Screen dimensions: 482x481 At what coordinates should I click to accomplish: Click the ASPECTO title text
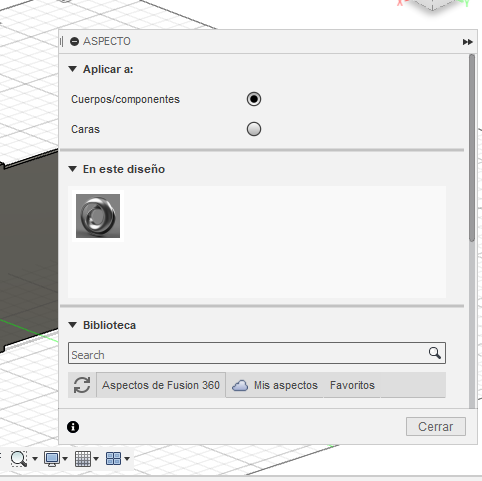pyautogui.click(x=107, y=41)
